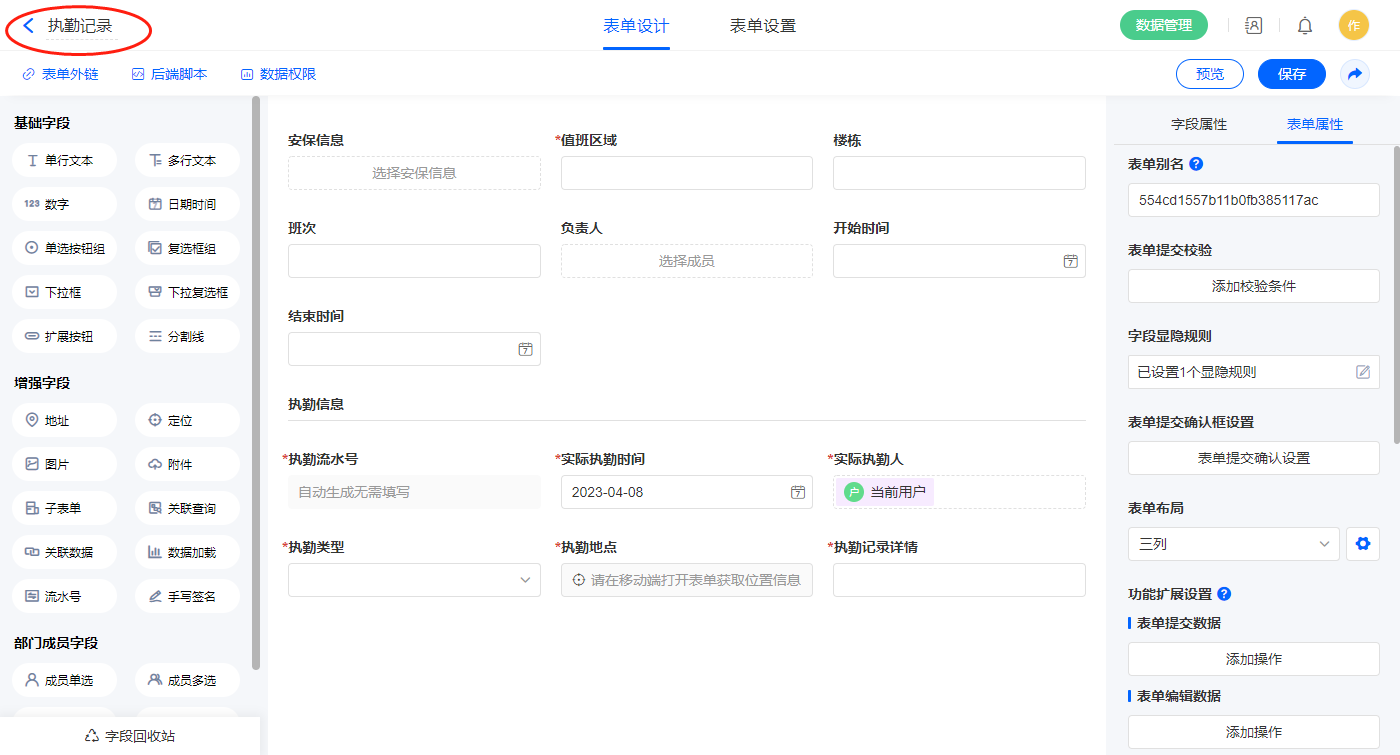Image resolution: width=1400 pixels, height=755 pixels.
Task: Select the 单选按钮组 field component
Action: pyautogui.click(x=65, y=248)
